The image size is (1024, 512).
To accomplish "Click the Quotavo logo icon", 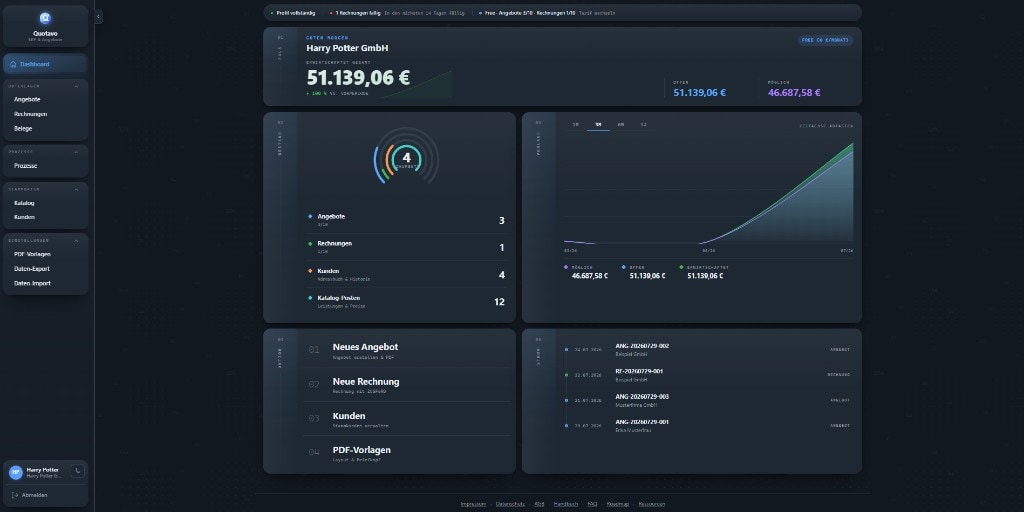I will click(x=45, y=18).
